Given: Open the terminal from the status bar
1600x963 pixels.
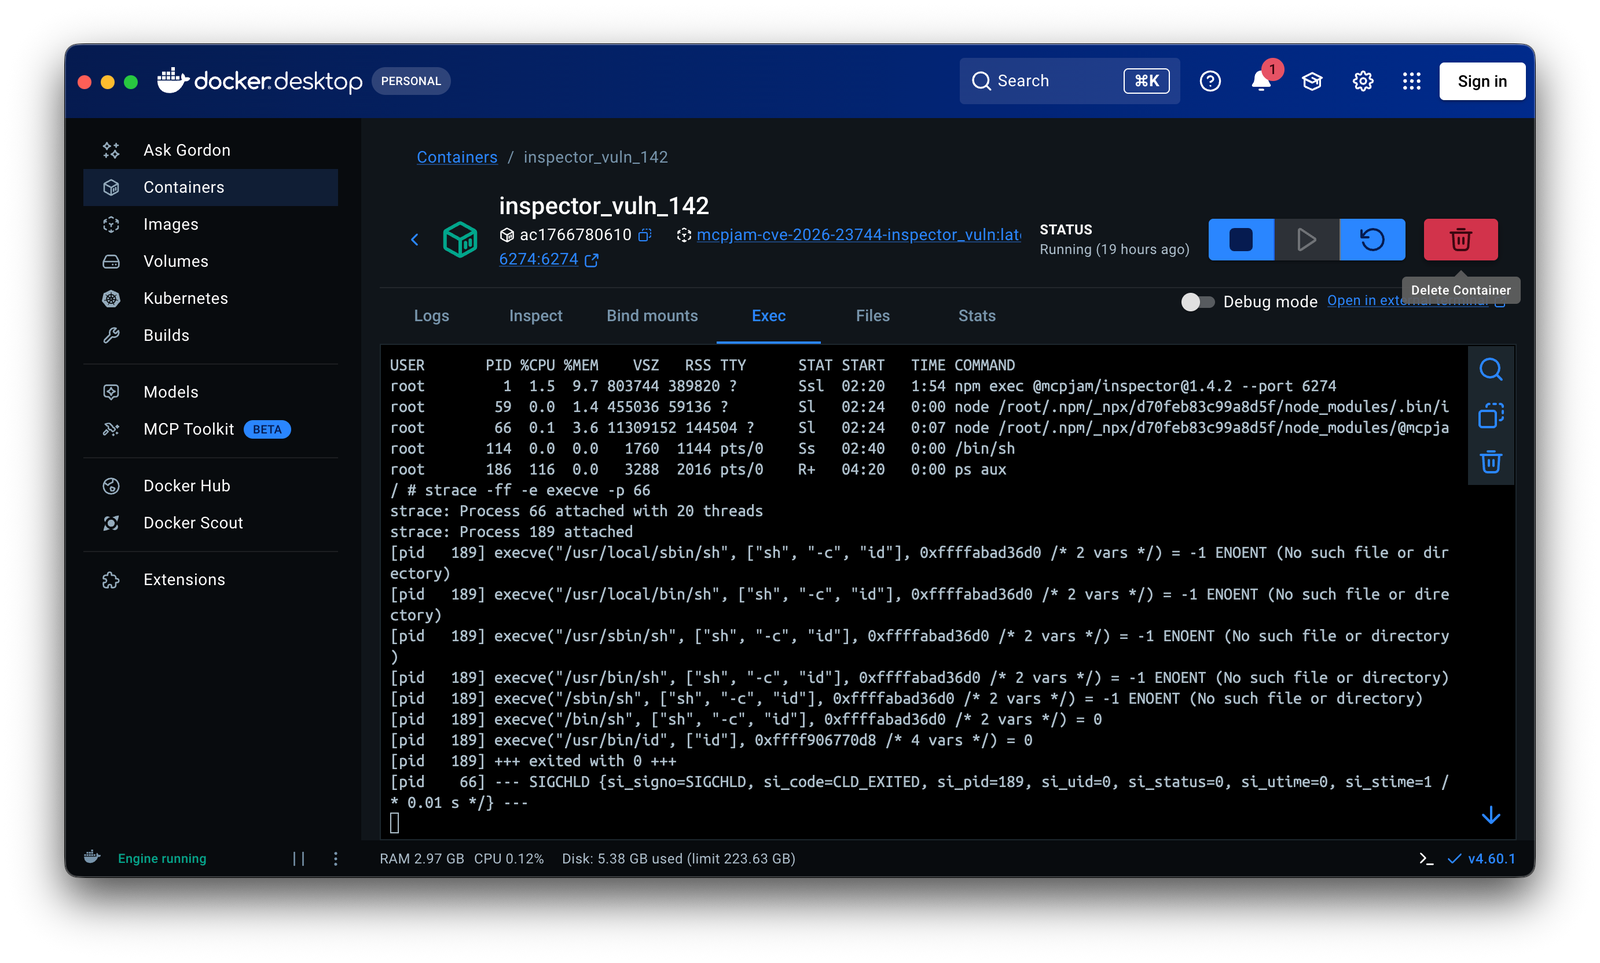Looking at the screenshot, I should pos(1427,859).
